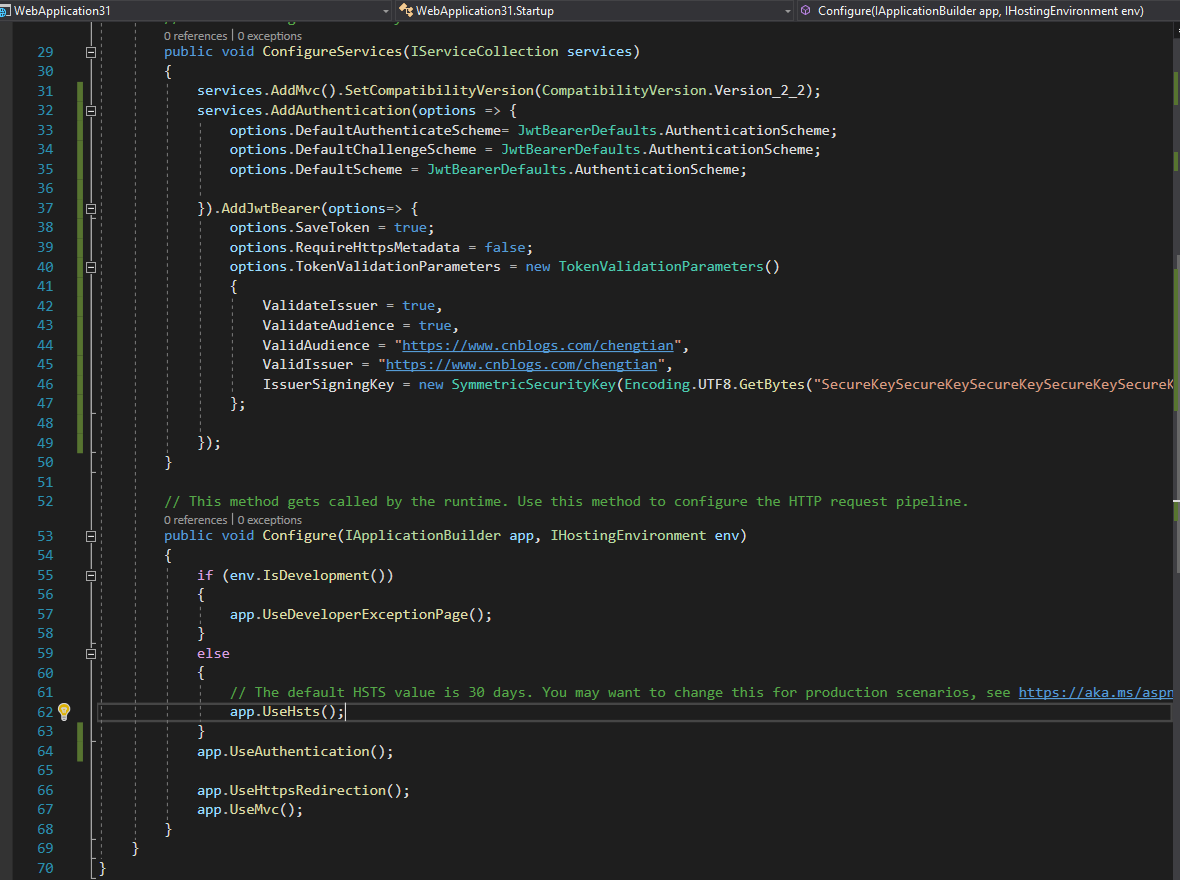
Task: Click line number 31 in the gutter
Action: coord(45,91)
